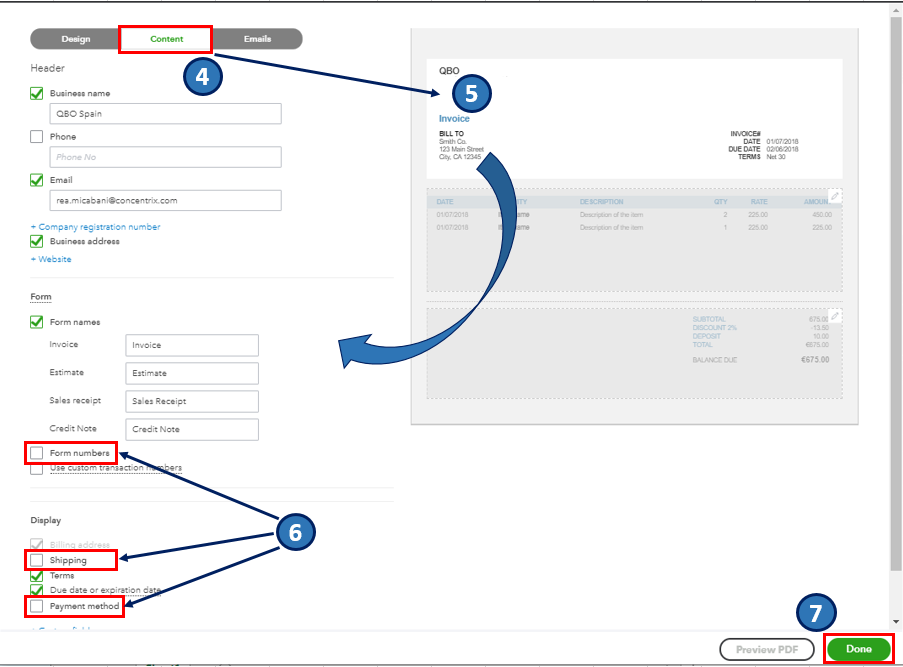Viewport: 903px width, 667px height.
Task: Click the invoice header section in preview
Action: coord(635,119)
